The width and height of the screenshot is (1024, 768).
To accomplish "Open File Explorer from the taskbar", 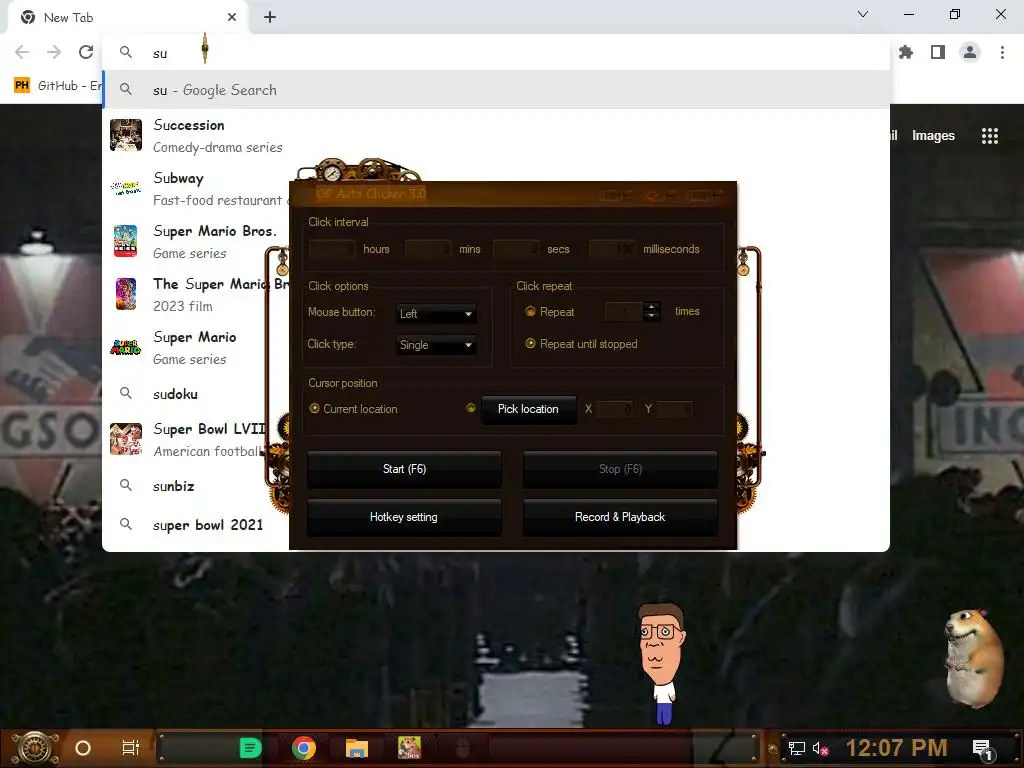I will (x=357, y=748).
